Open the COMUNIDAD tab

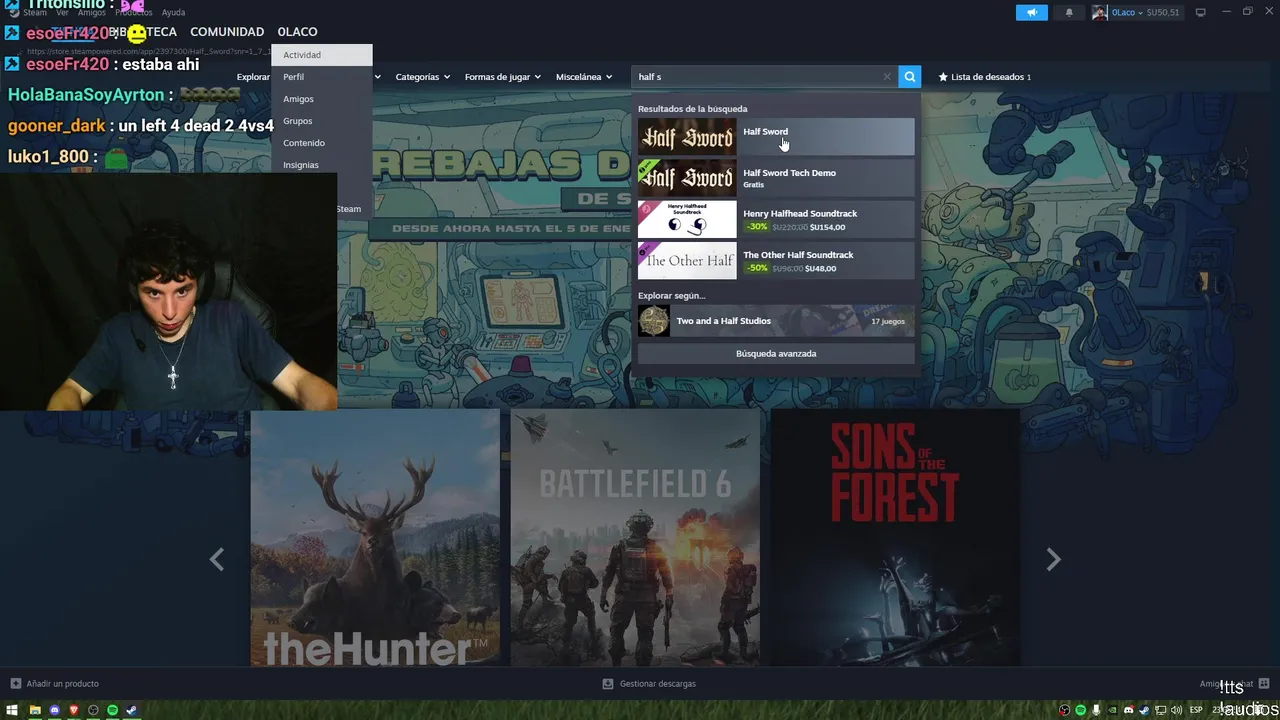coord(227,32)
